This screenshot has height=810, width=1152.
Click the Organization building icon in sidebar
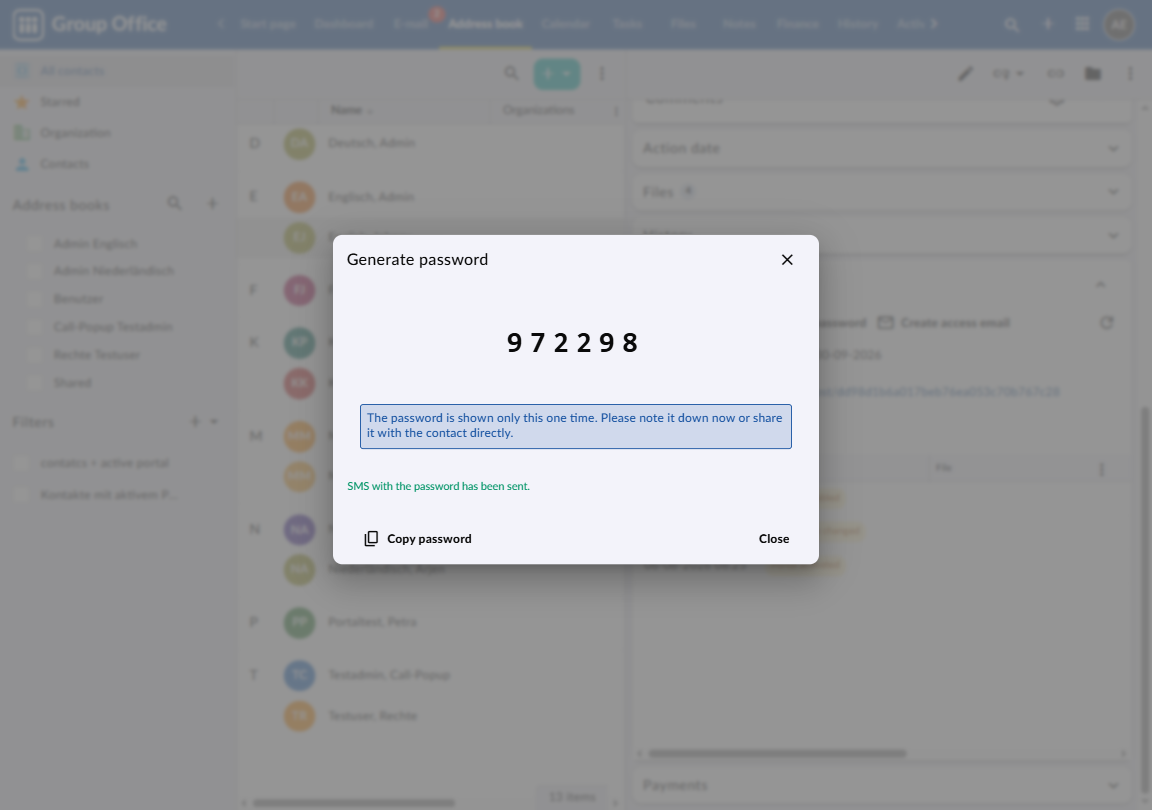[22, 133]
